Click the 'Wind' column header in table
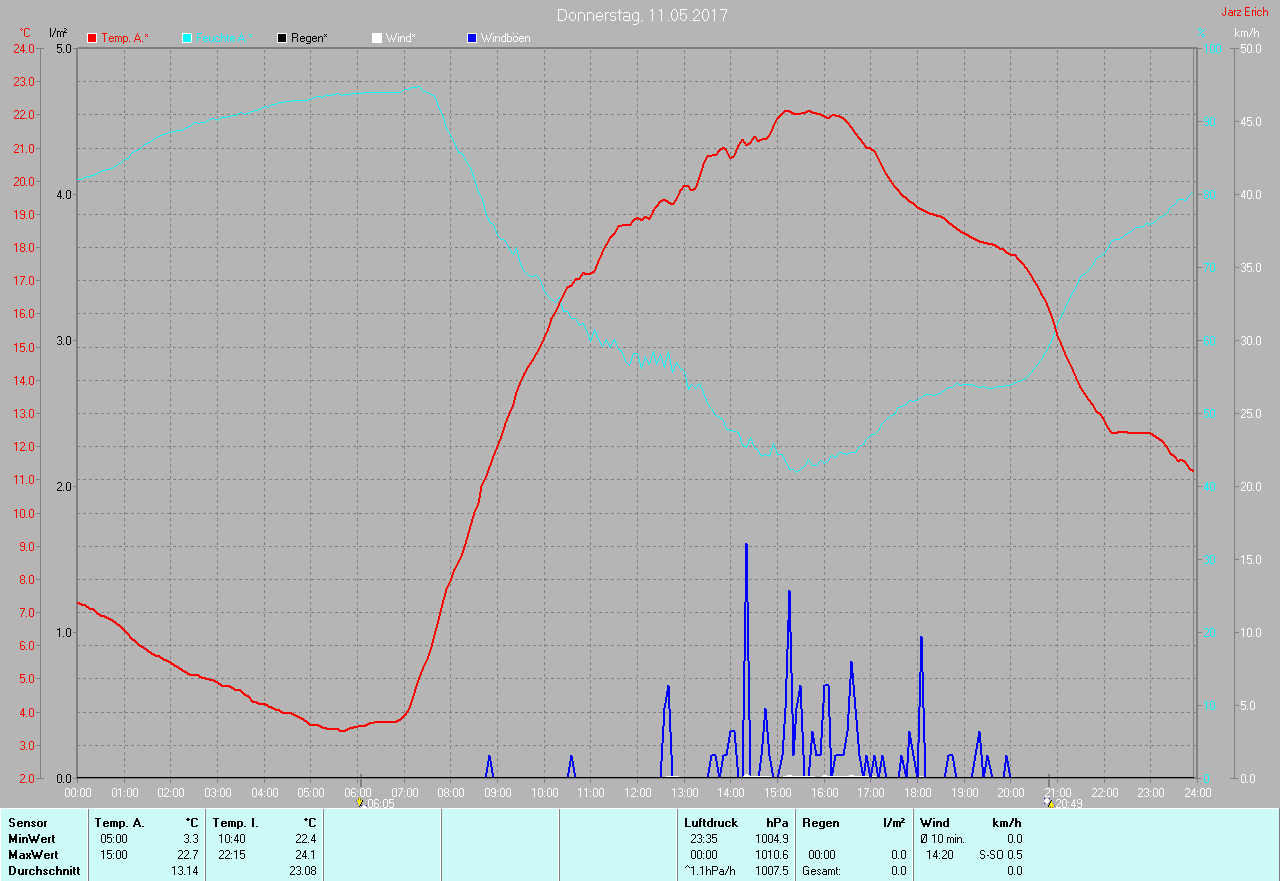 click(x=935, y=823)
